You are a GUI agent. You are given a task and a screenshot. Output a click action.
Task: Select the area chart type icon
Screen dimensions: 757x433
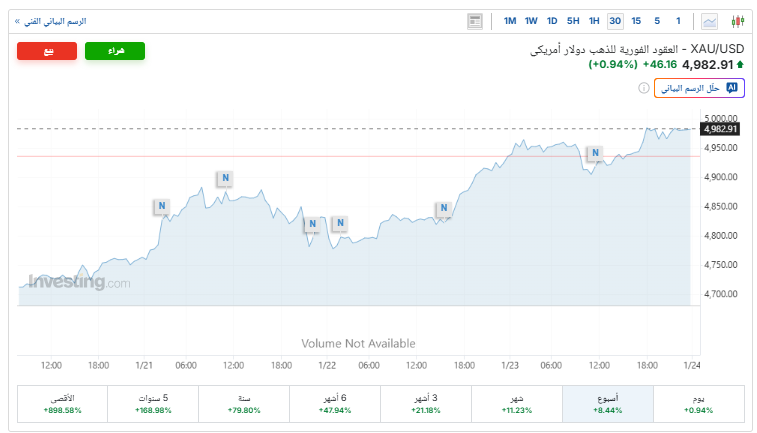[710, 21]
